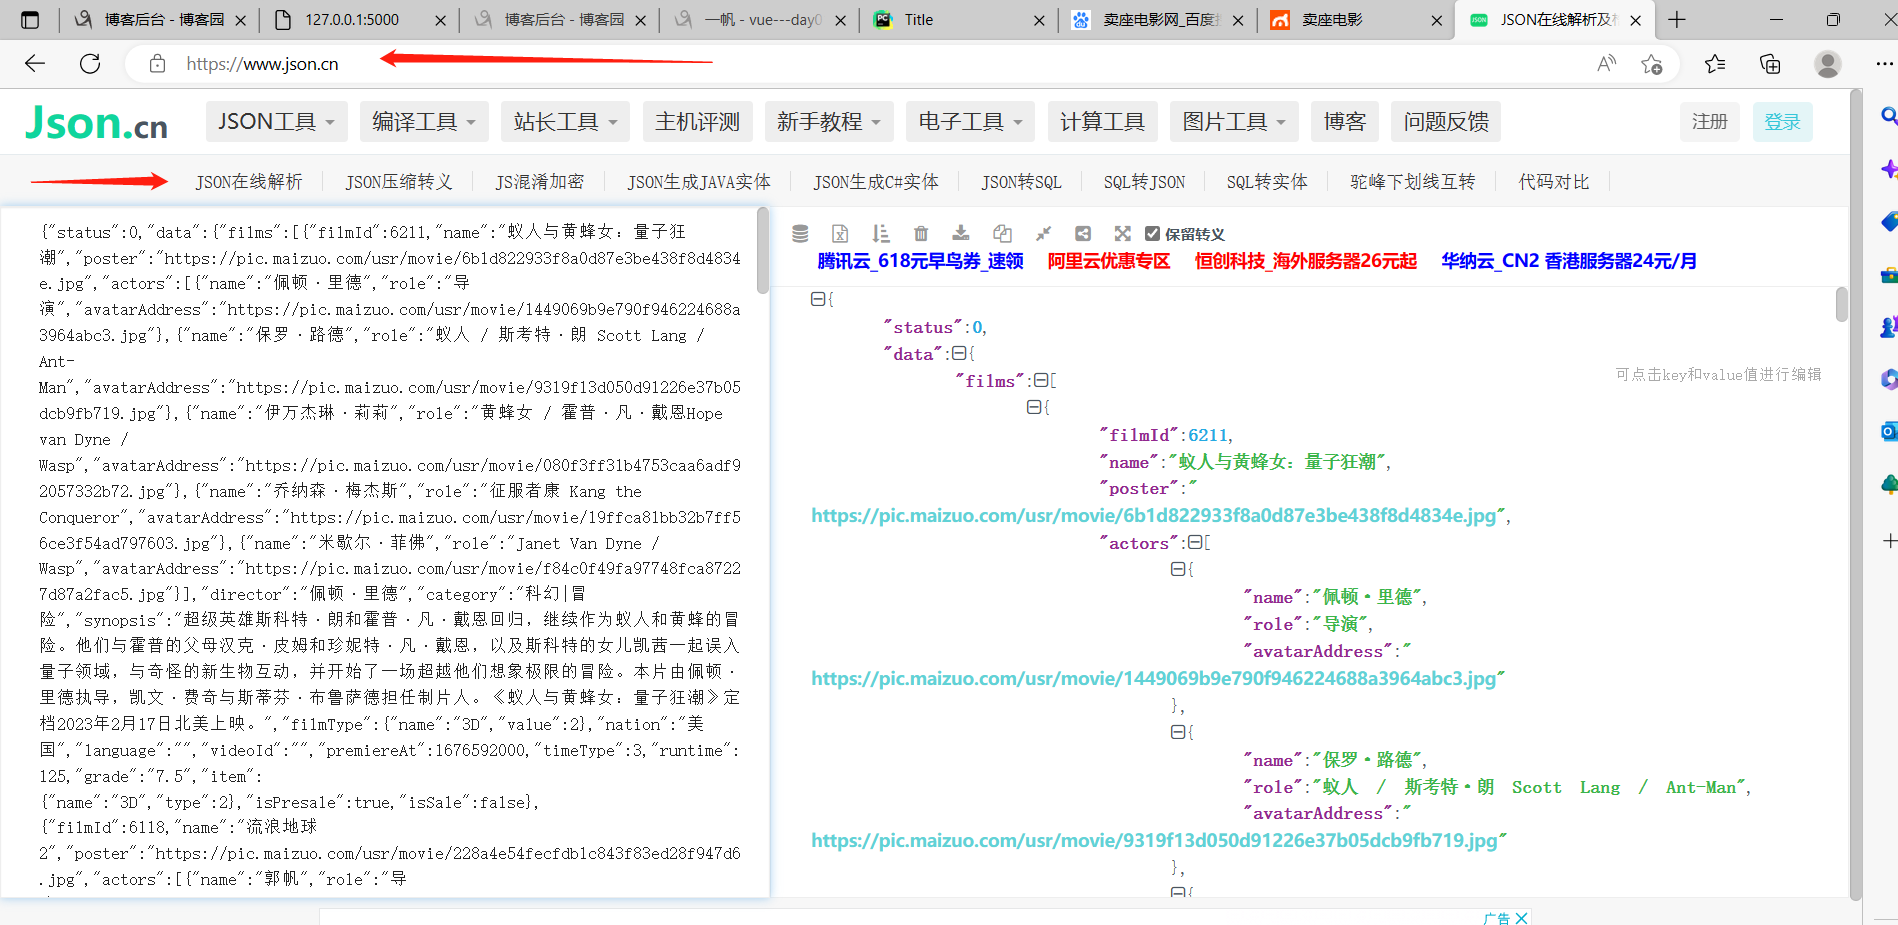Open the 腾讯云_618元早鸟券_速领 ad link

920,261
